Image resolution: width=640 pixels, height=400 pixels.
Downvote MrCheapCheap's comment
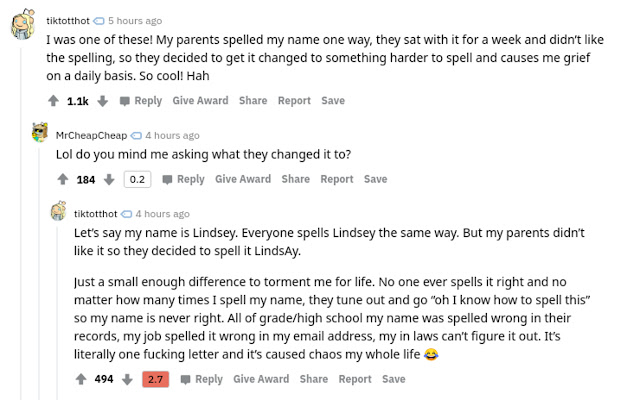pyautogui.click(x=109, y=180)
